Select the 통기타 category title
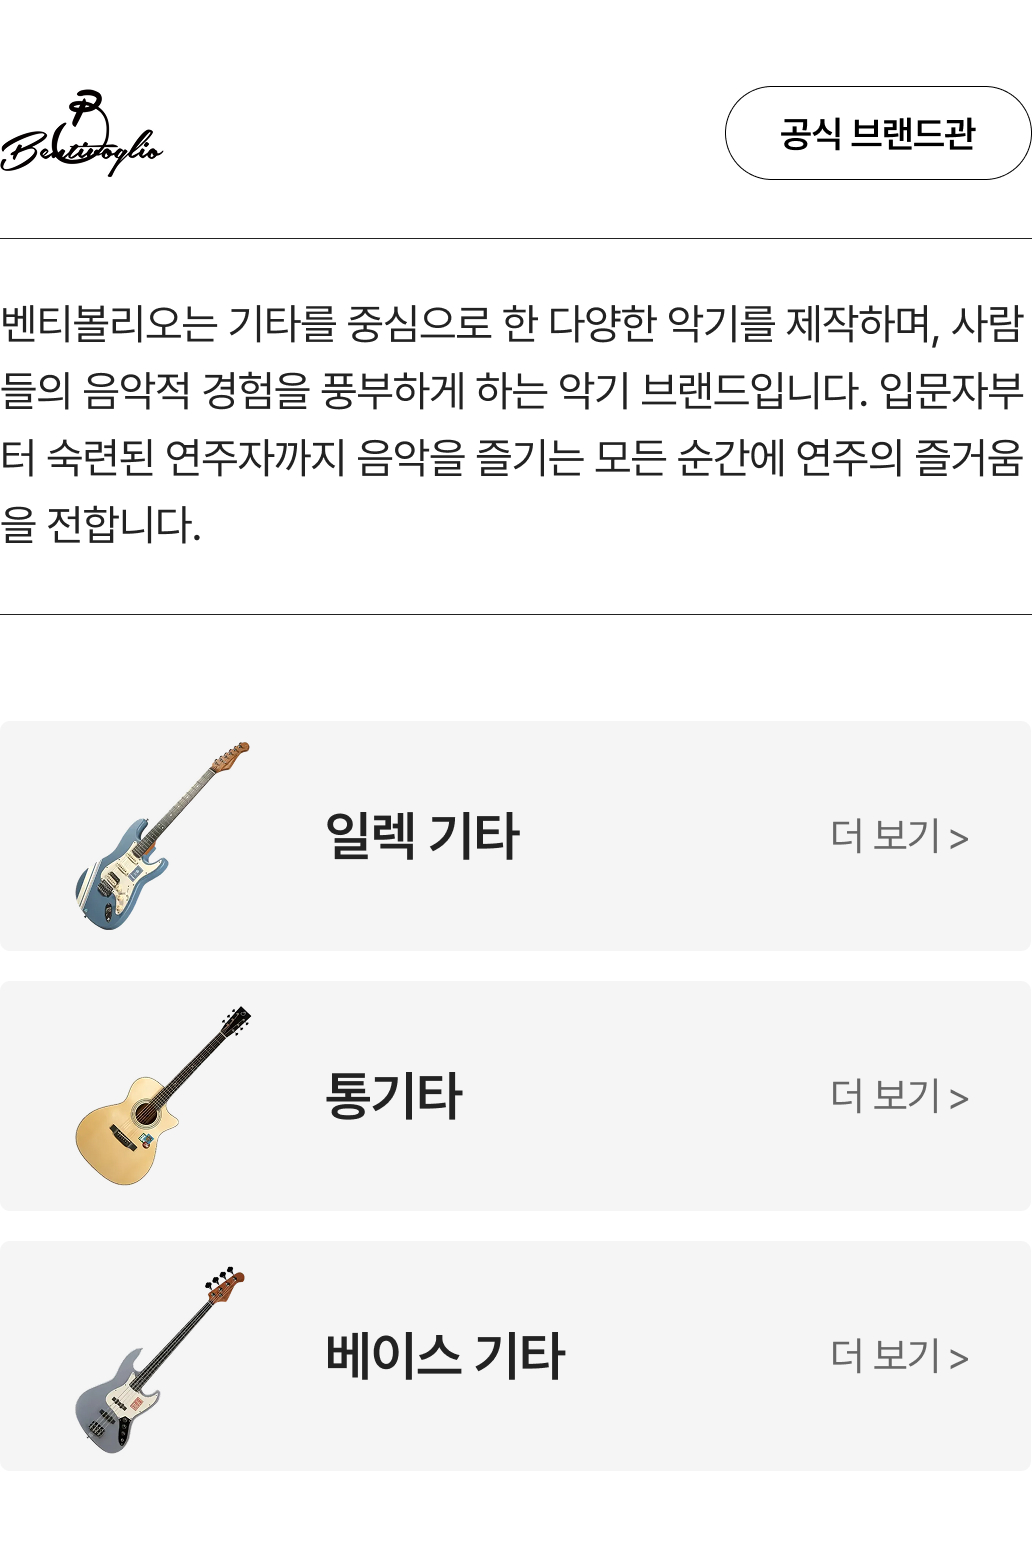Screen dimensions: 1032x1557 (394, 1096)
